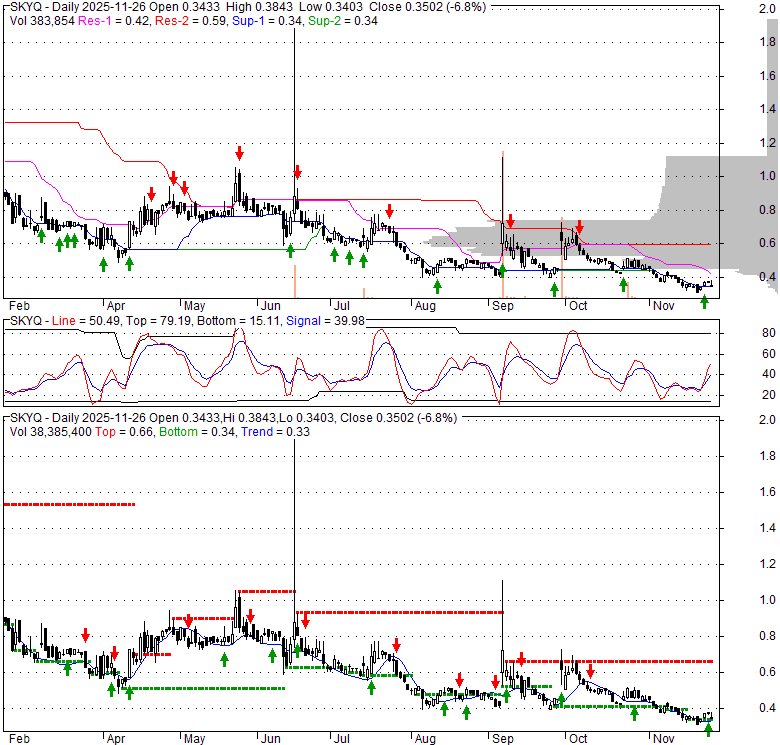Click the Top = 0.66 label in bottom chart
780x745 pixels.
(124, 432)
